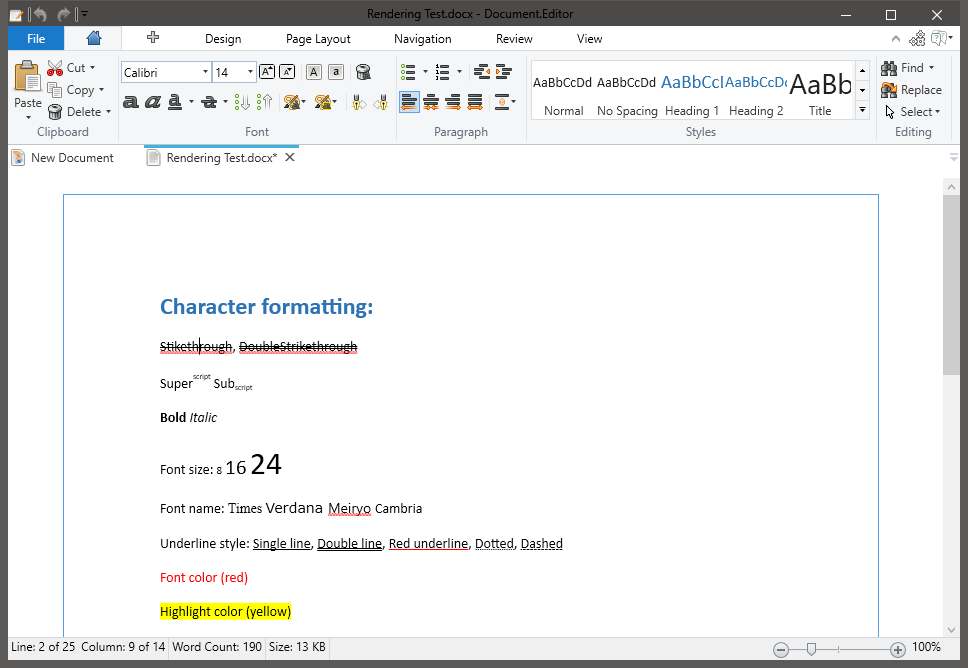Image resolution: width=968 pixels, height=668 pixels.
Task: Toggle bold formatting icon
Action: [x=130, y=102]
